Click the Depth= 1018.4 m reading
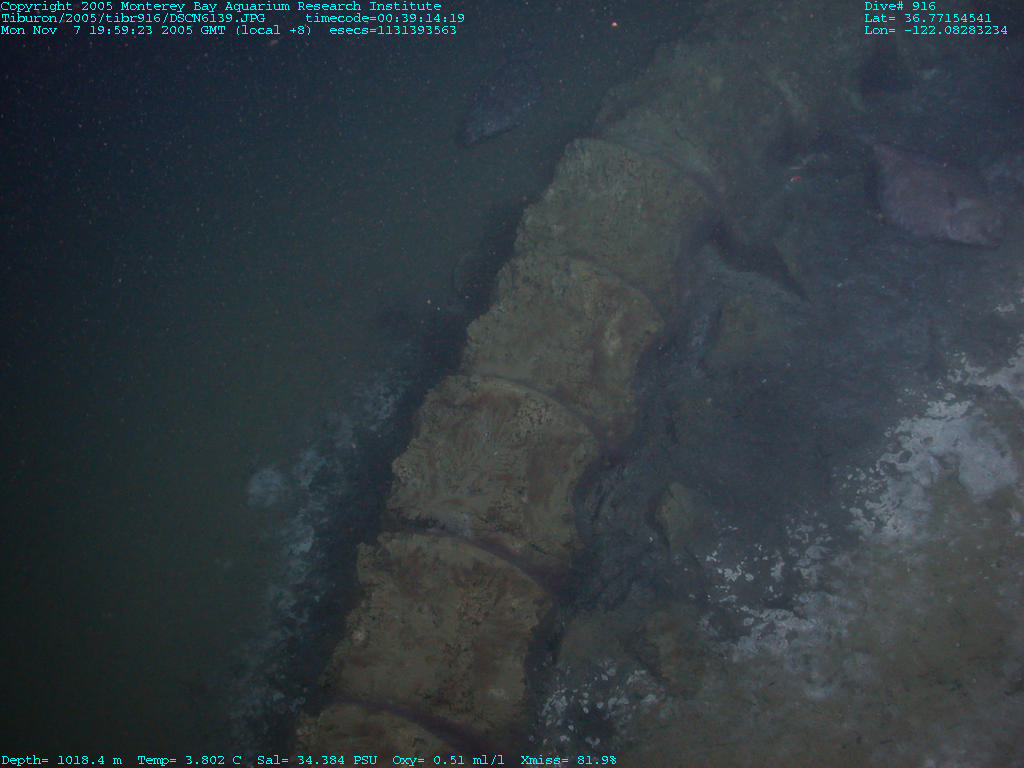This screenshot has height=768, width=1024. 61,760
